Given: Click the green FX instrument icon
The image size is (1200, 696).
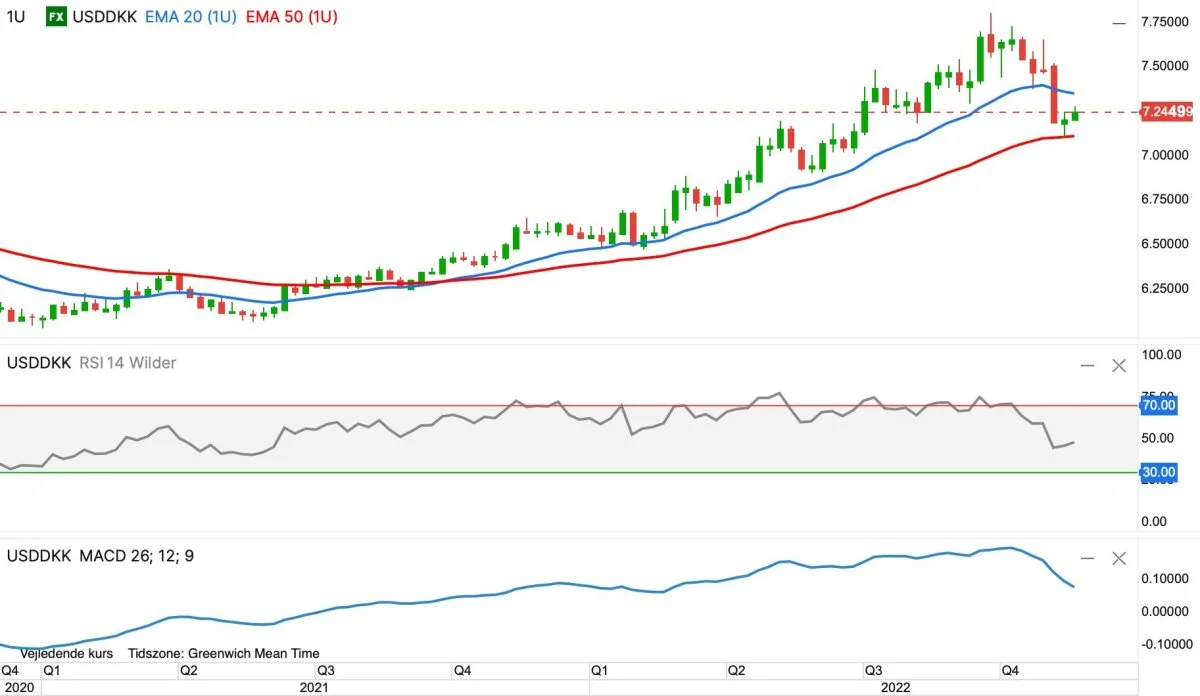Looking at the screenshot, I should coord(57,17).
